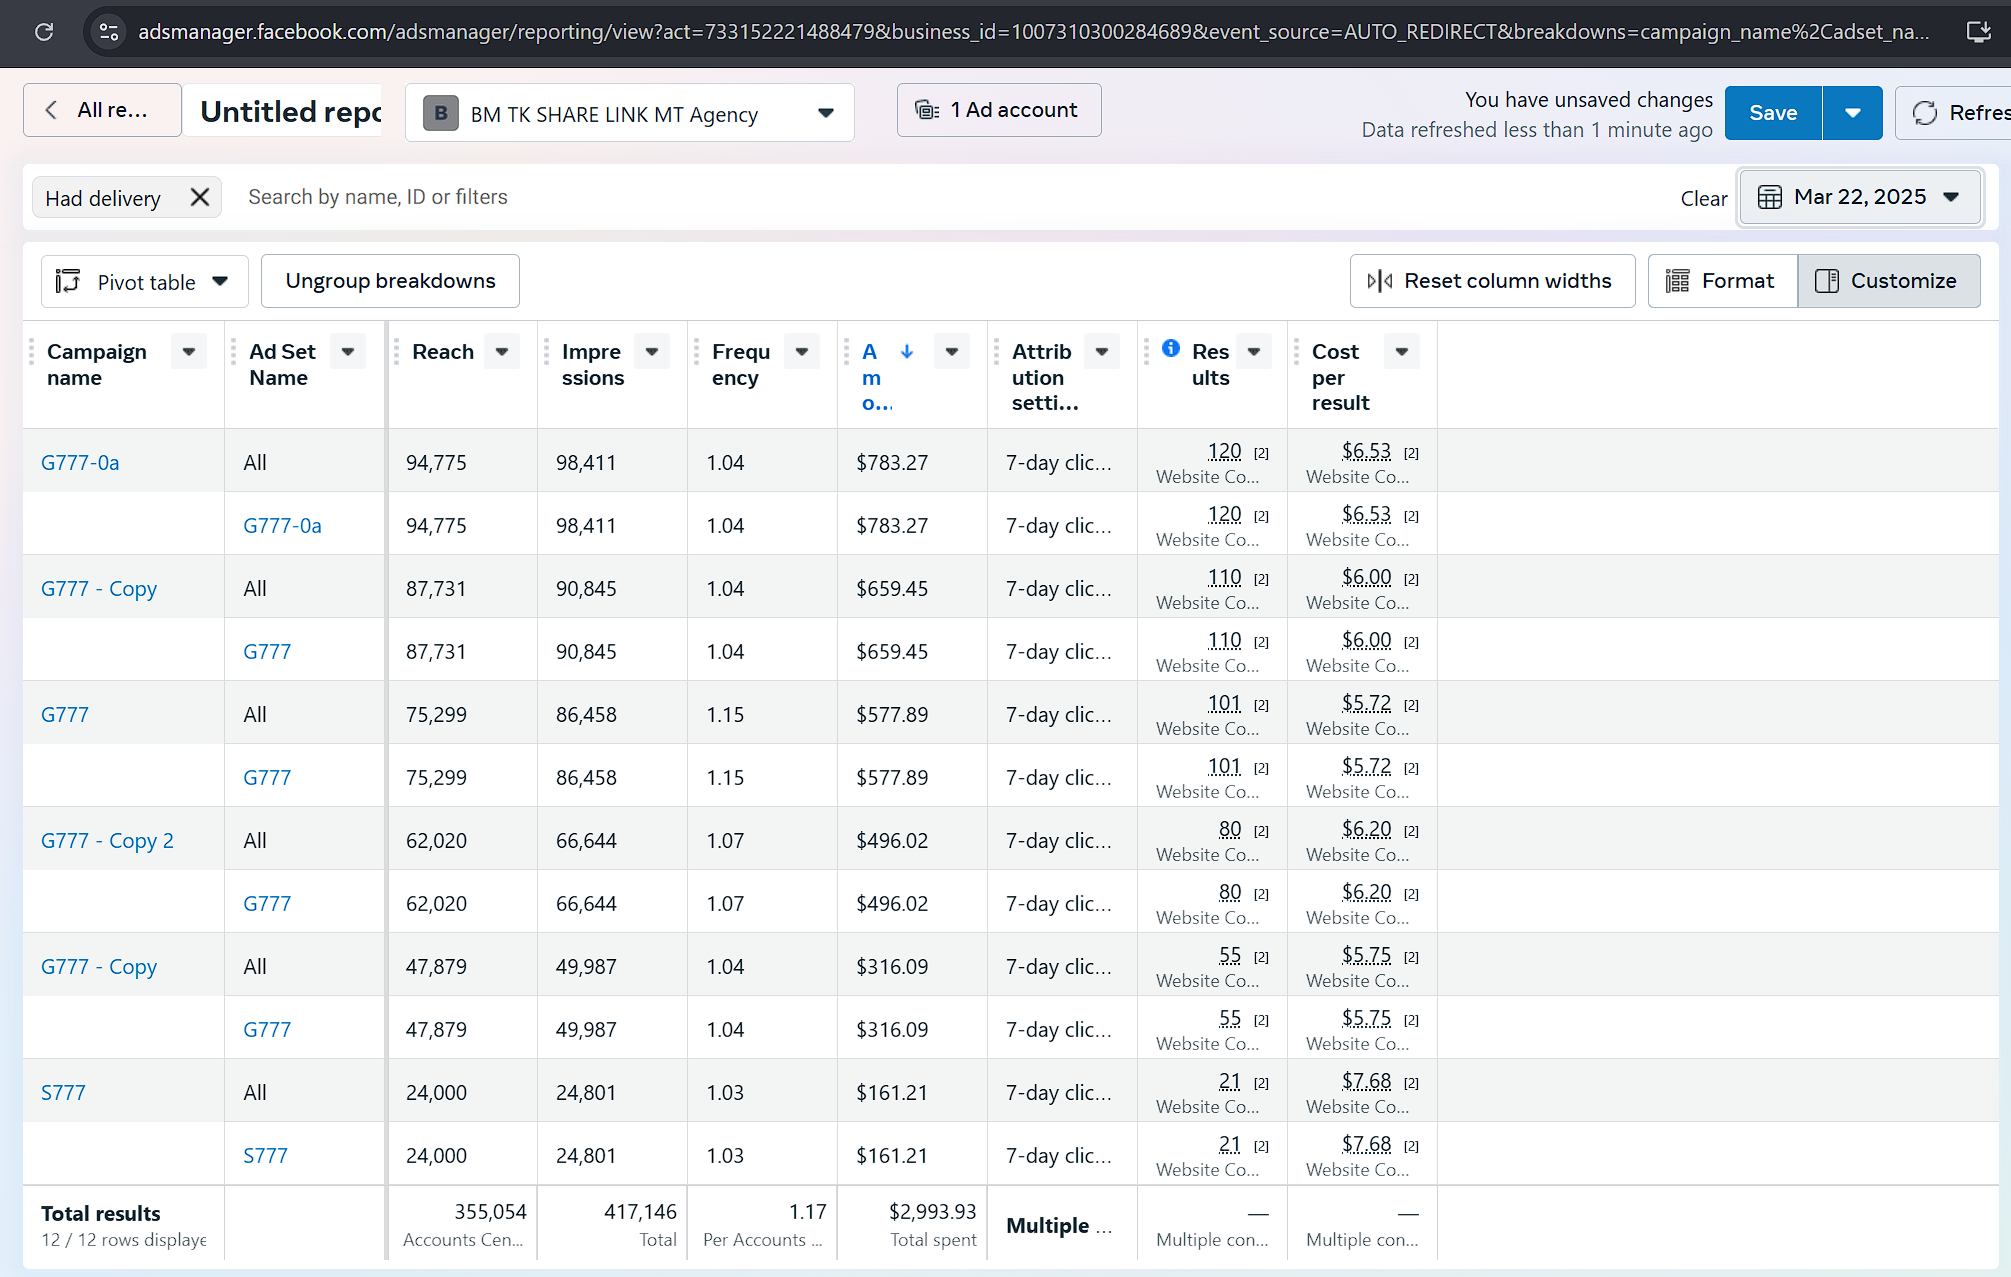Open the Mar 22, 2025 date picker
The image size is (2011, 1277).
pyautogui.click(x=1859, y=197)
